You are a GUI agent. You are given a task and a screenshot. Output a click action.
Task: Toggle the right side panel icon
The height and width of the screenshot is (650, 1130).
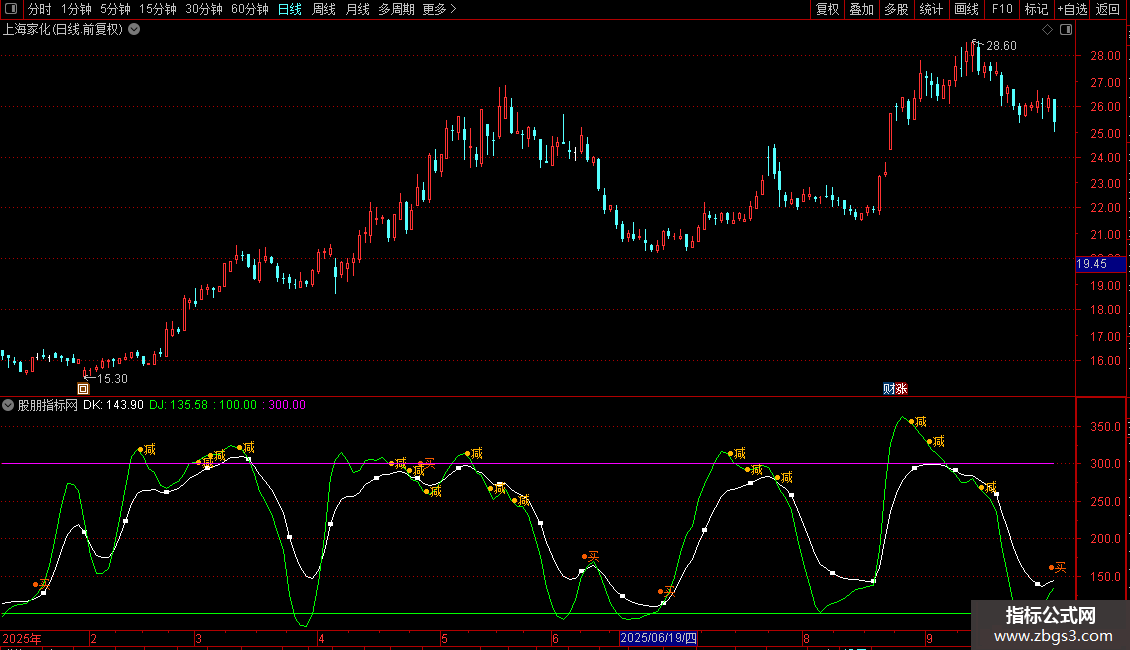[x=1066, y=30]
